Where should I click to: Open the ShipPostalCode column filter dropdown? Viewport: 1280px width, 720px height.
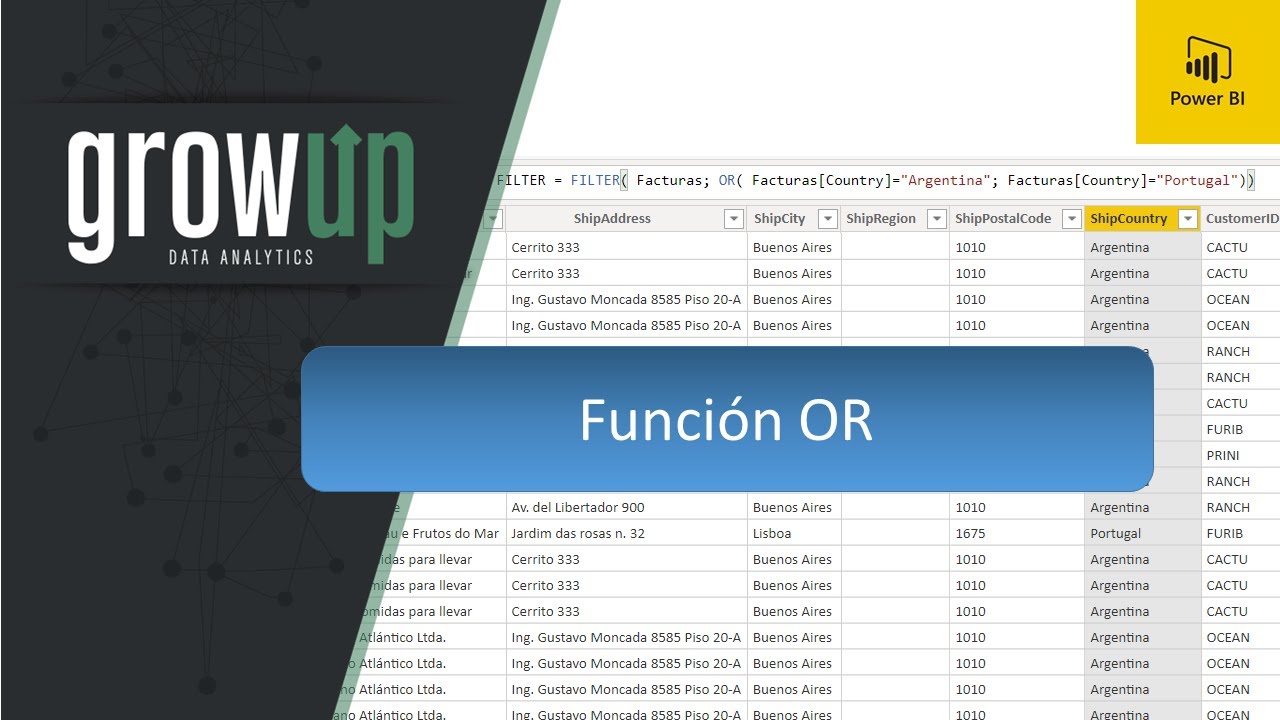click(1072, 219)
